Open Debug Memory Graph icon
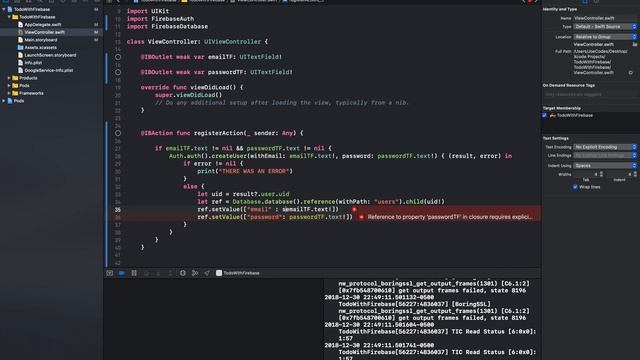This screenshot has height=360, width=640. pos(195,273)
